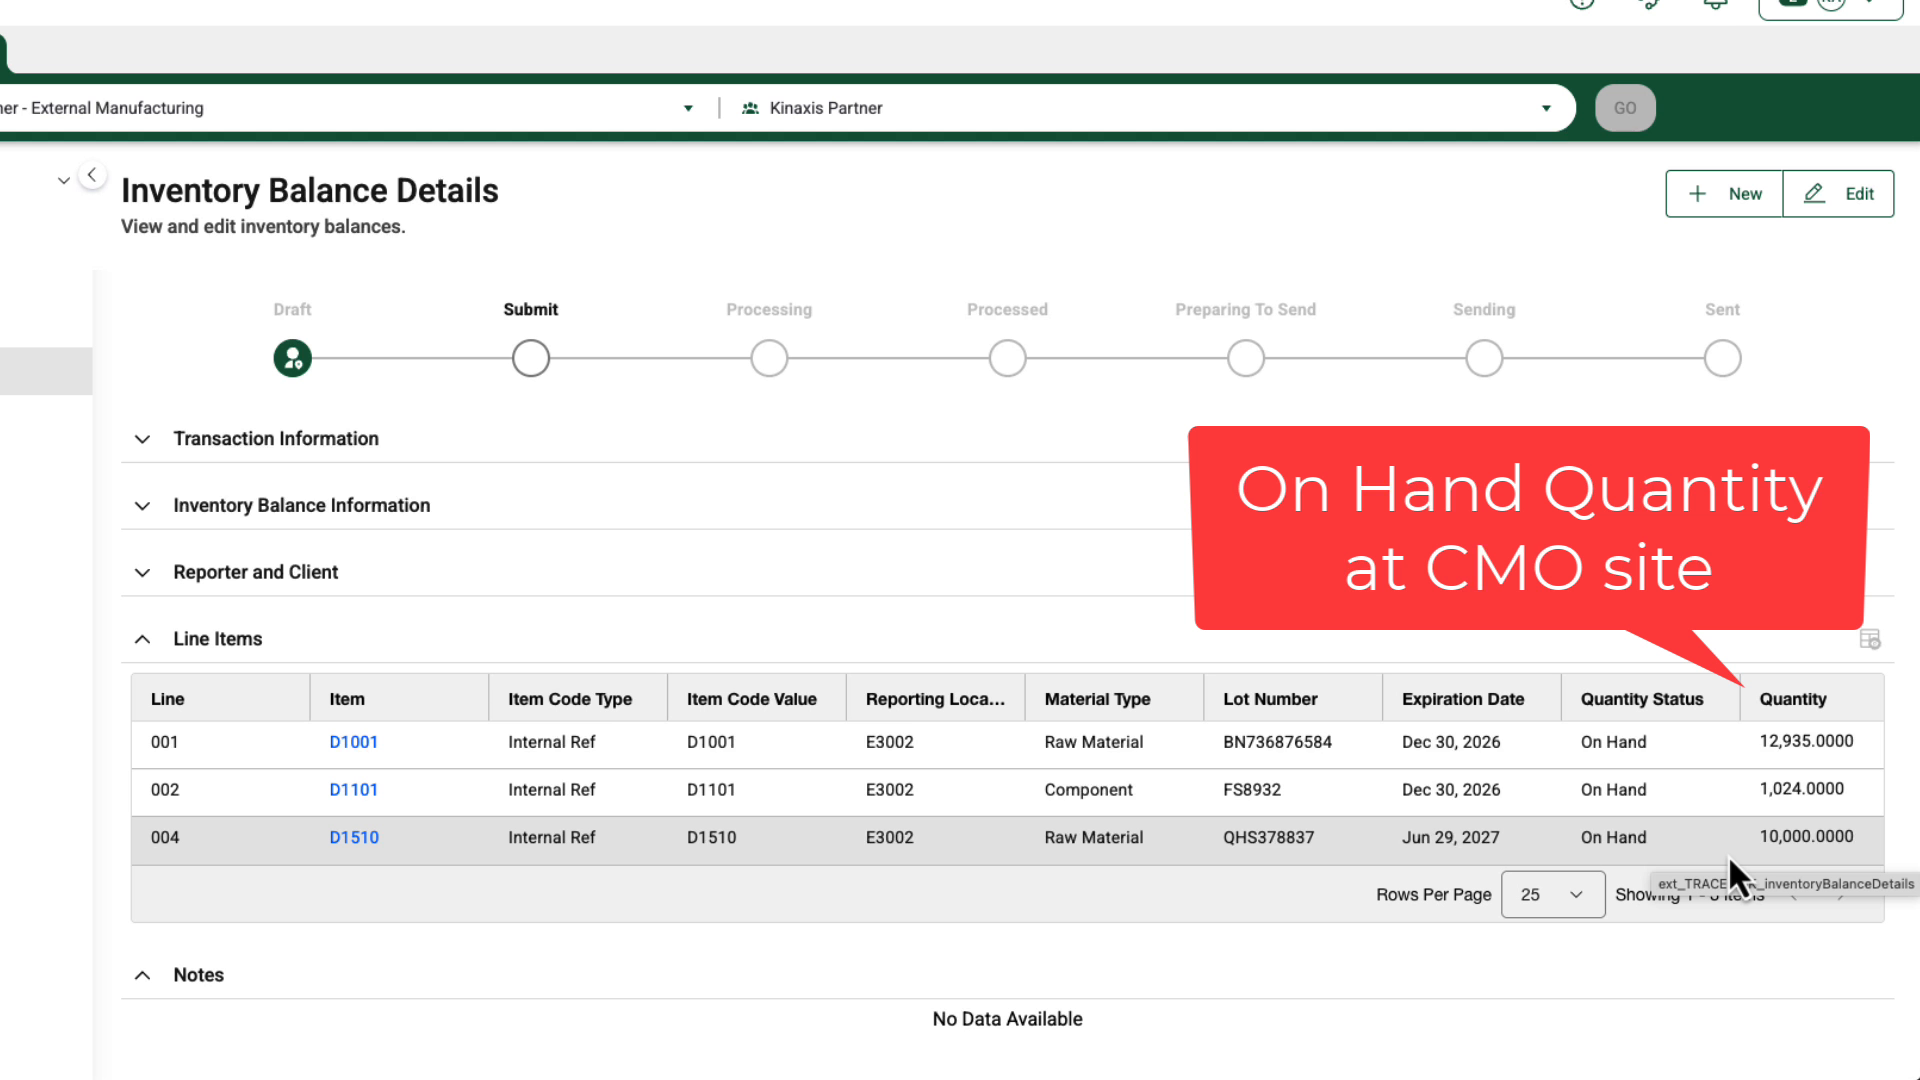The image size is (1920, 1080).
Task: Click the Draft status step circle
Action: (x=292, y=358)
